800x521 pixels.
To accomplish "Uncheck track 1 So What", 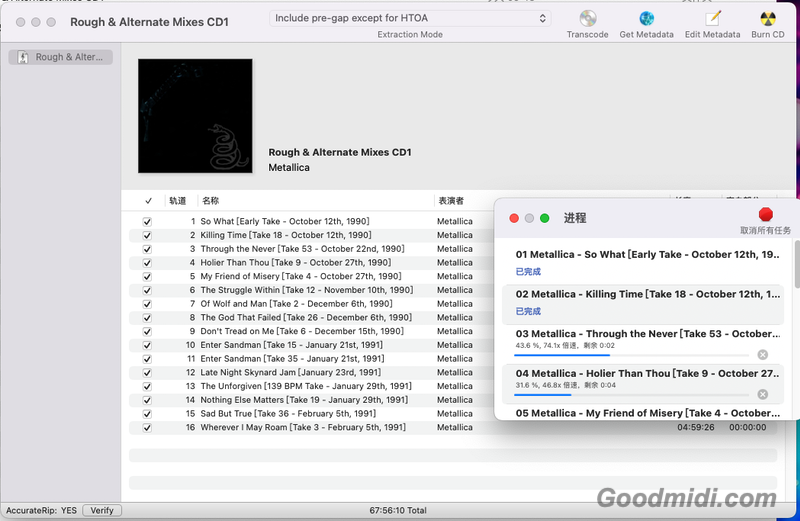I will coord(147,221).
